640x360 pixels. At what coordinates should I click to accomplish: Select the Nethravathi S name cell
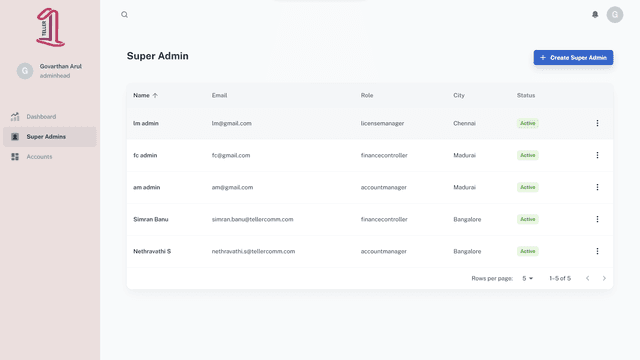click(x=152, y=251)
